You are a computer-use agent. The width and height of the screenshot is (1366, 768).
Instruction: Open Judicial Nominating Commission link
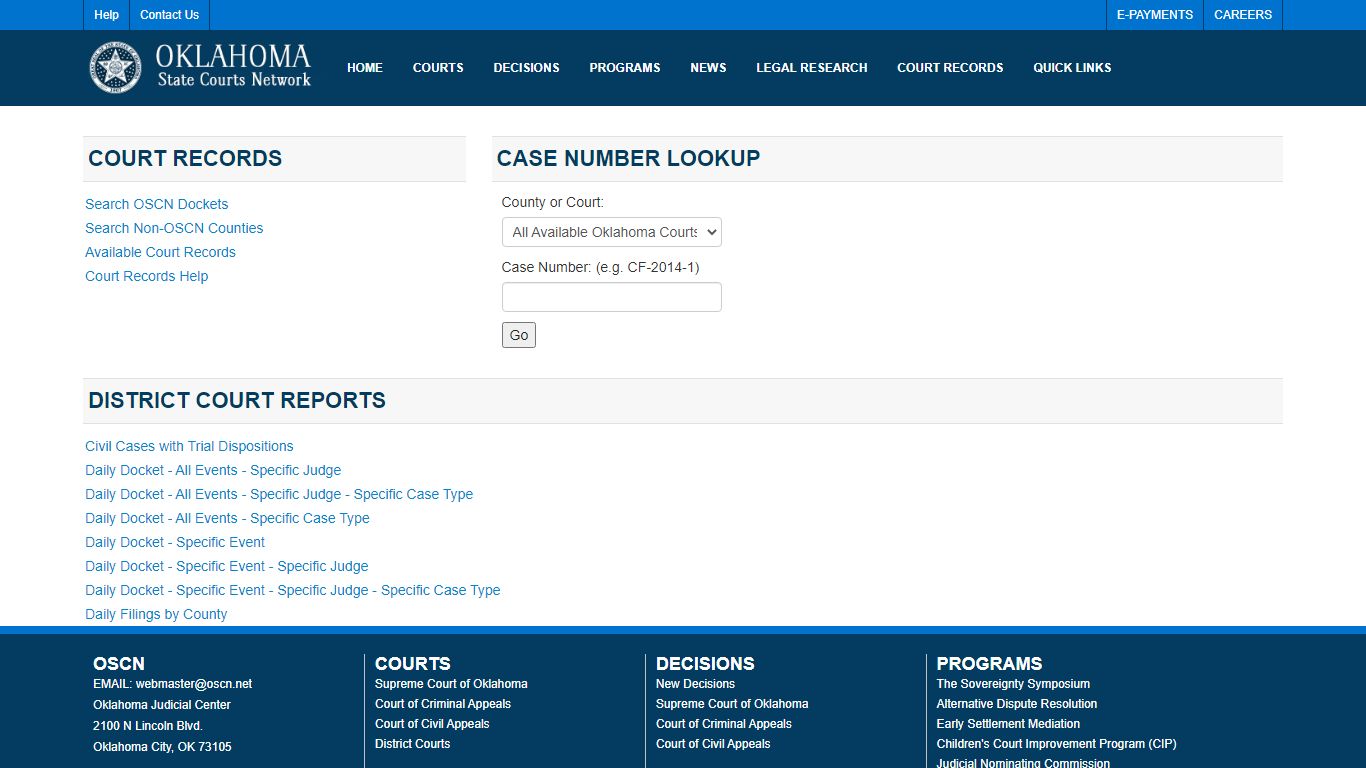click(1023, 763)
